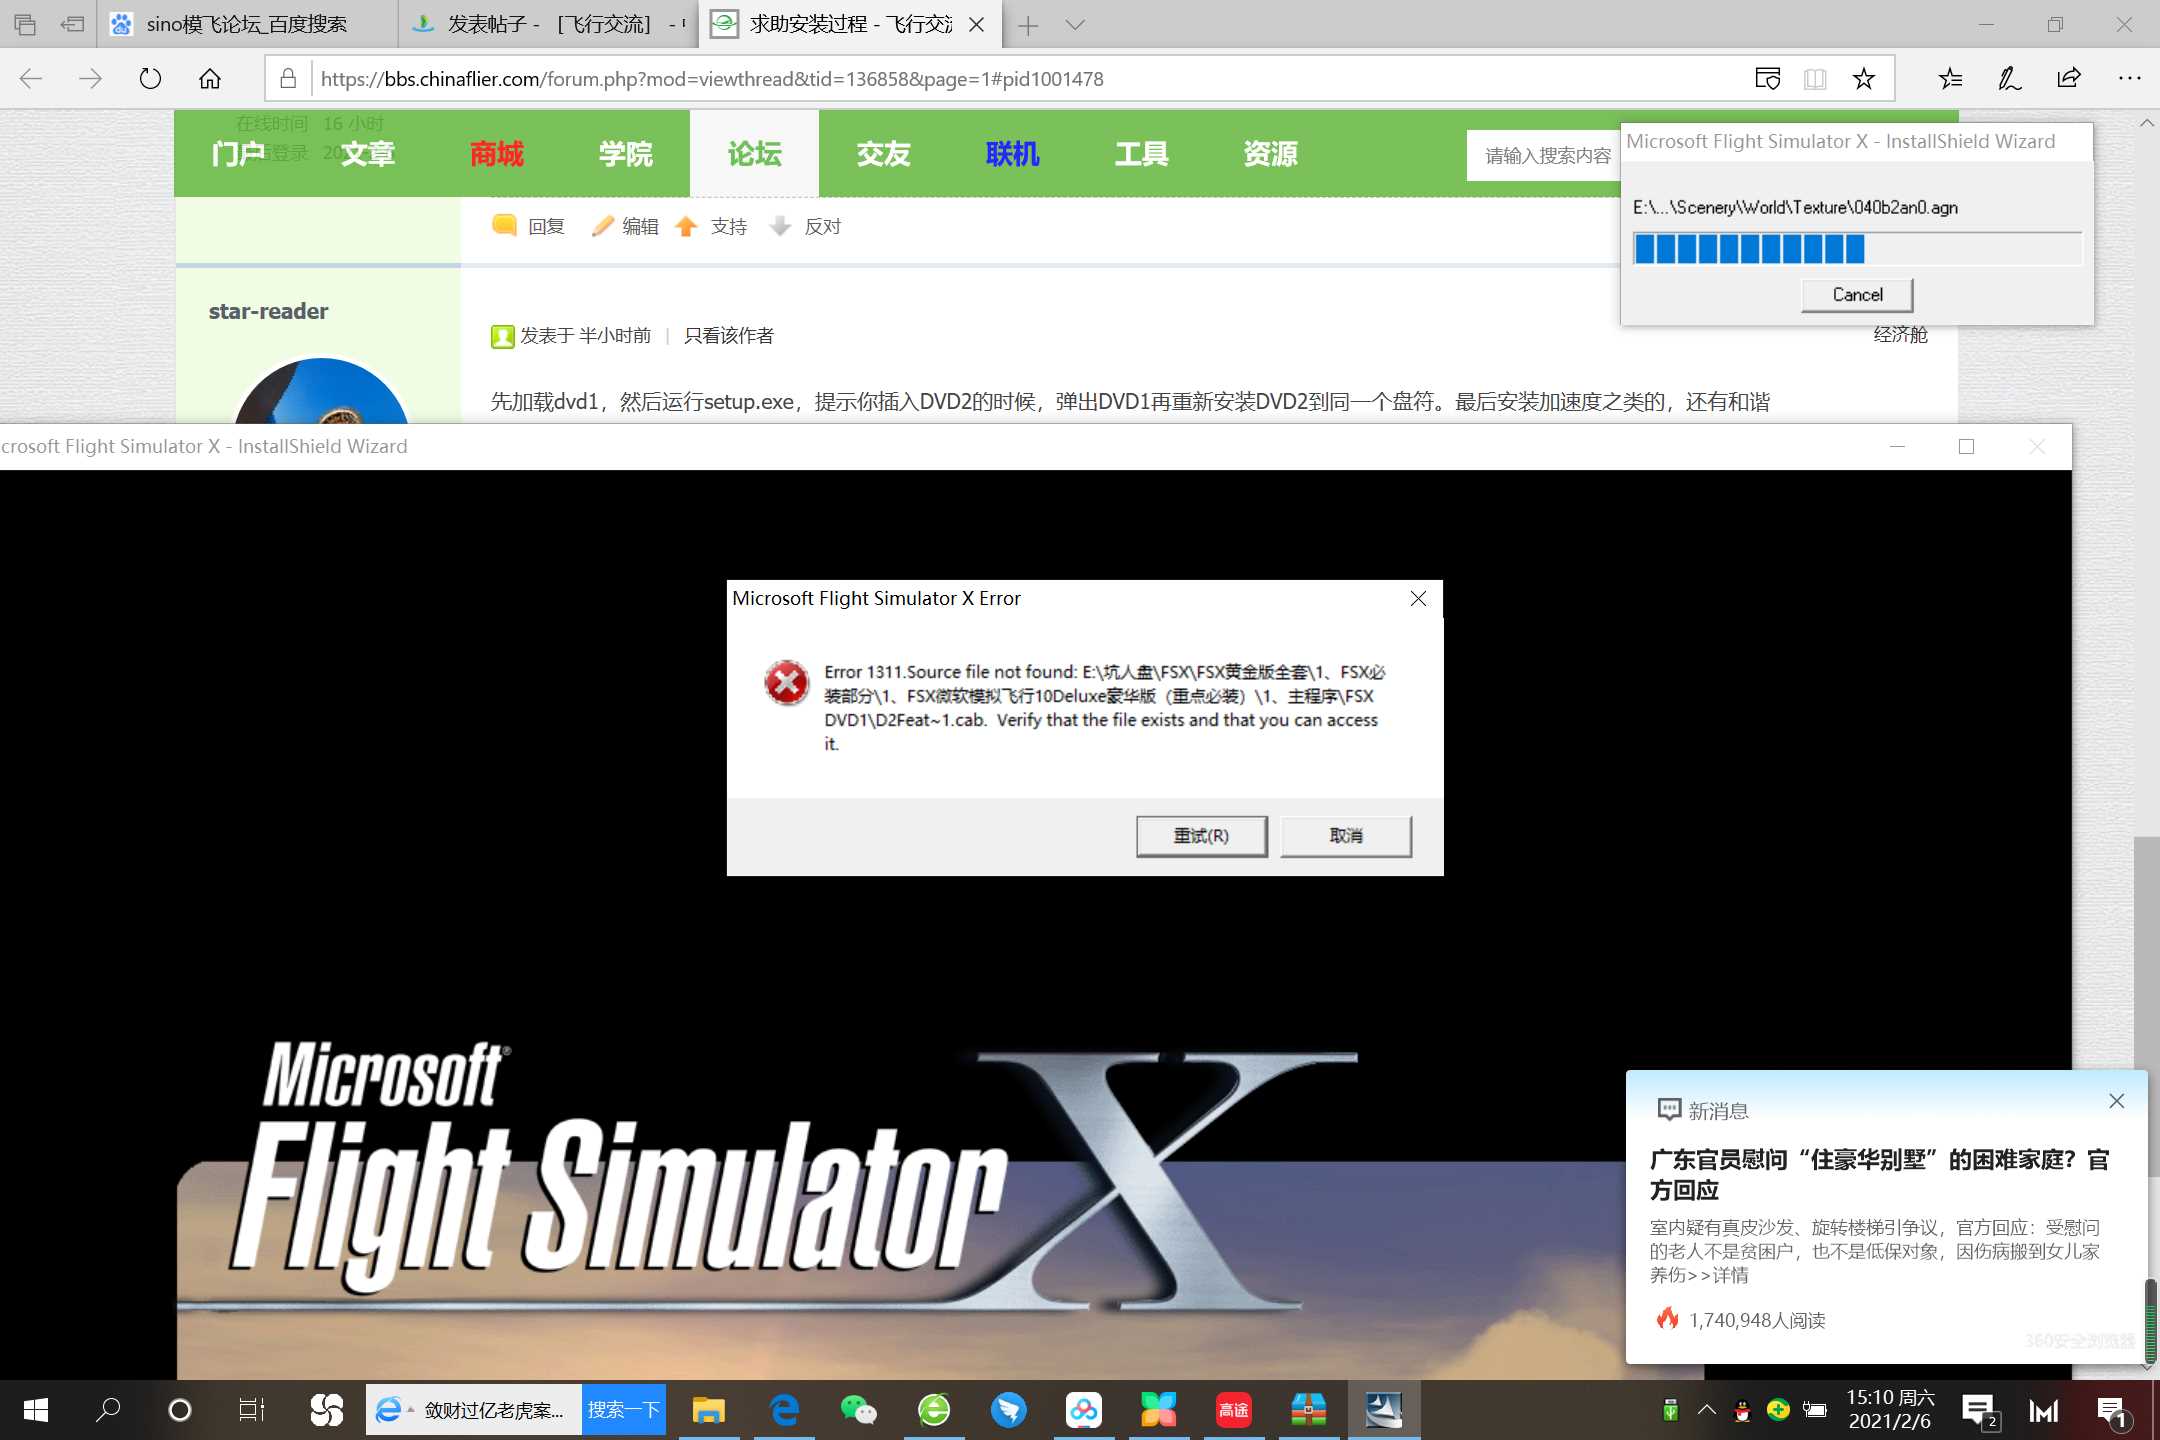Click 回复 to reply to the post

point(530,226)
